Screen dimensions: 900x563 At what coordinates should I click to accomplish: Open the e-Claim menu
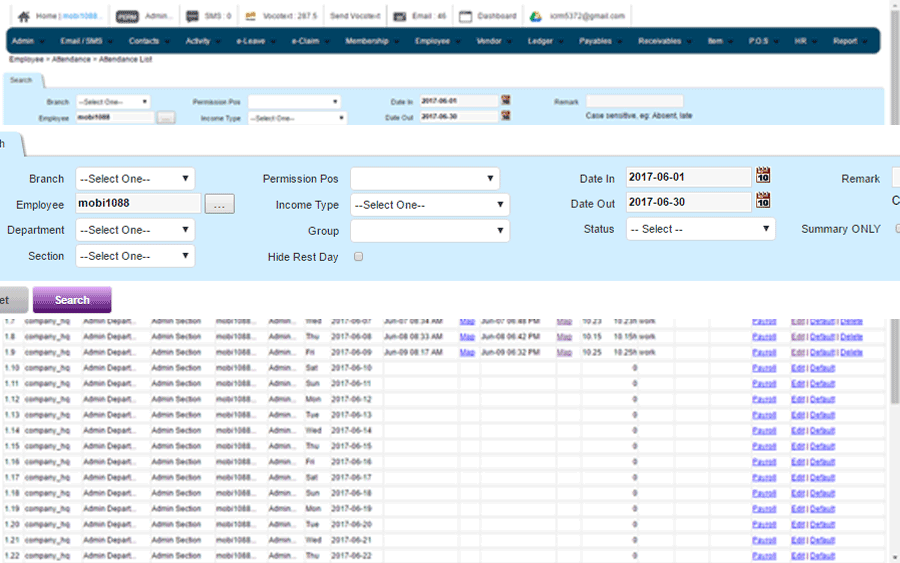tap(310, 41)
